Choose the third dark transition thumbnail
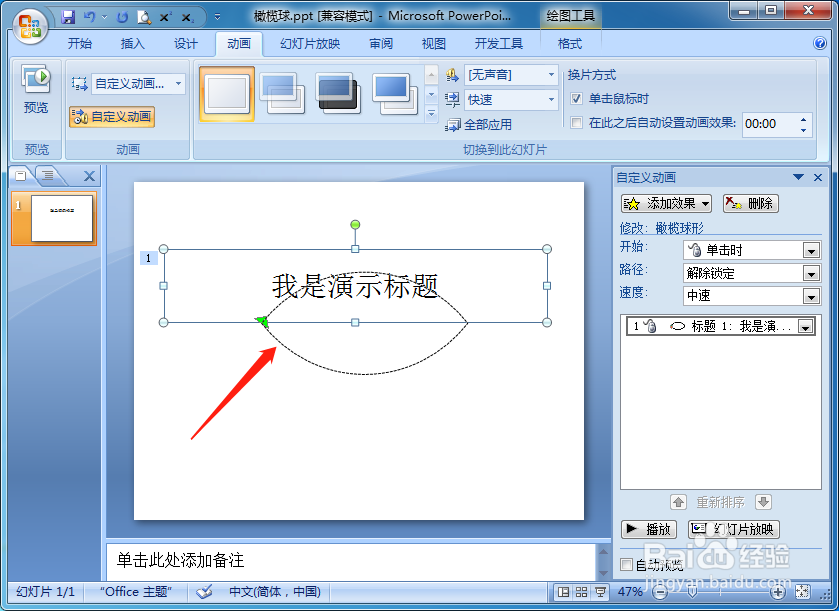Viewport: 839px width, 611px height. point(339,94)
